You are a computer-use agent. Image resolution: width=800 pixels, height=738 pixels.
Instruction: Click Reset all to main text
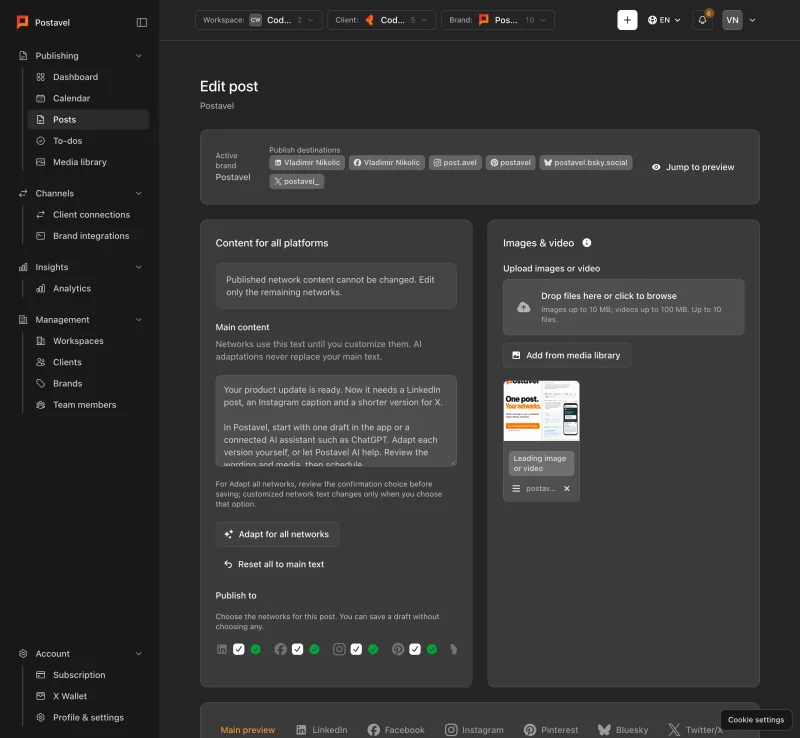pos(274,564)
